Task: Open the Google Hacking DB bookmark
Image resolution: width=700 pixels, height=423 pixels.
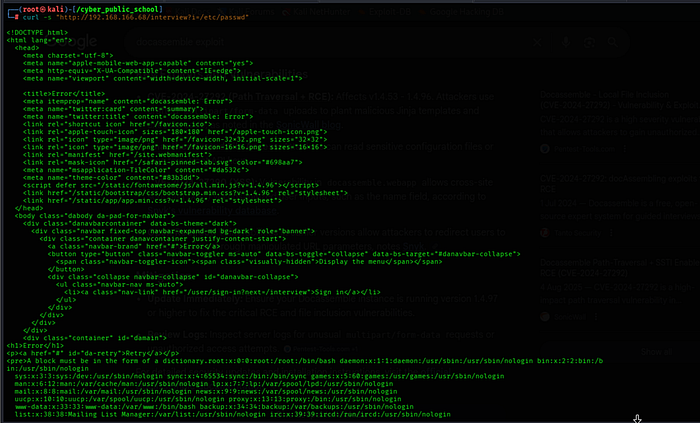Action: tap(462, 12)
